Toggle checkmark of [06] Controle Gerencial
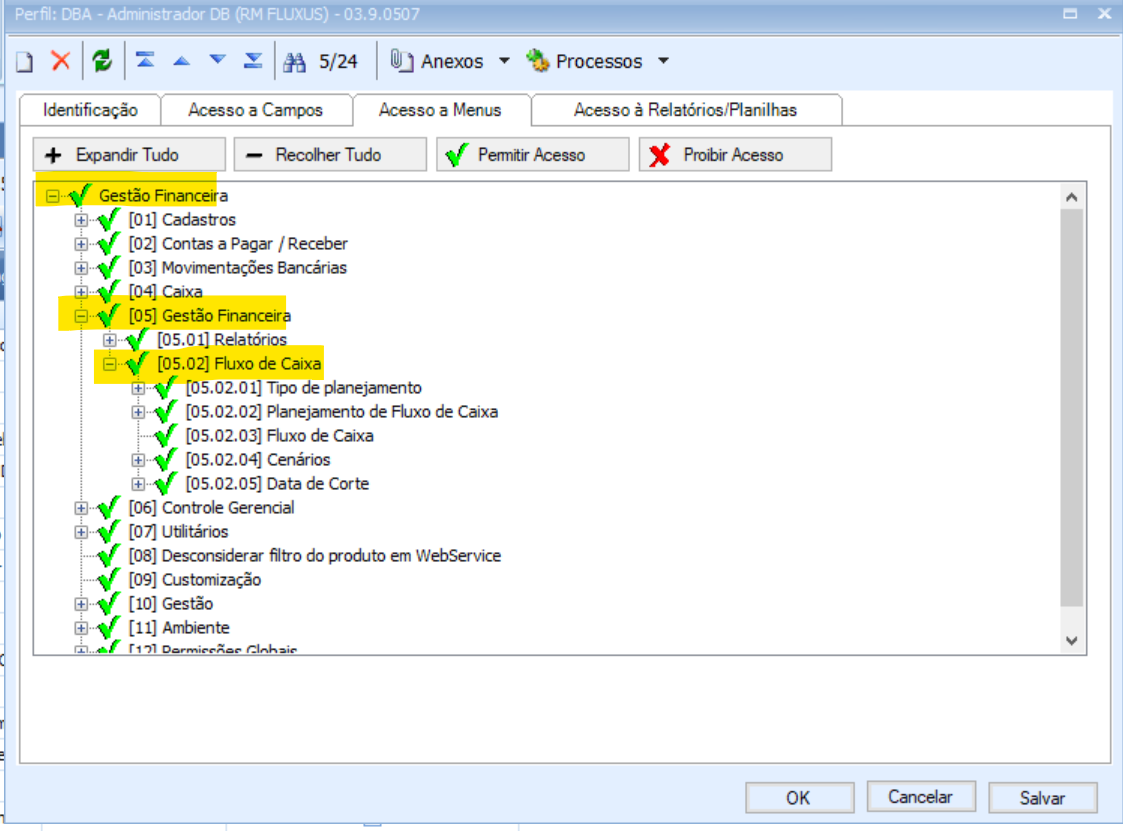This screenshot has width=1123, height=831. pyautogui.click(x=108, y=507)
